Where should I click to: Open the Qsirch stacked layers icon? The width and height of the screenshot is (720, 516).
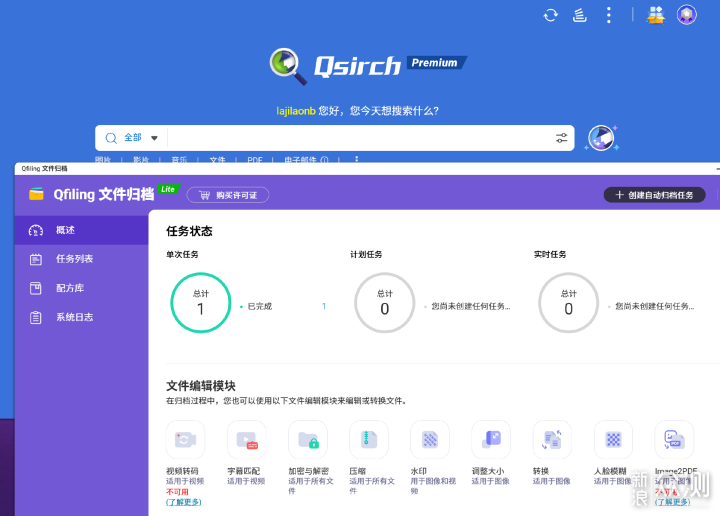click(579, 15)
